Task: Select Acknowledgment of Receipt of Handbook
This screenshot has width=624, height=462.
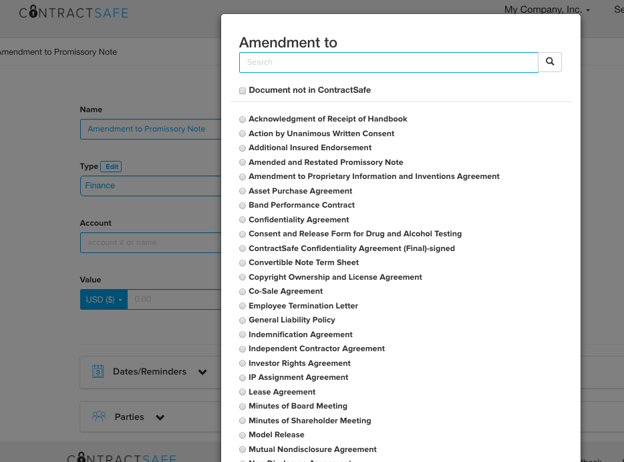Action: click(242, 119)
